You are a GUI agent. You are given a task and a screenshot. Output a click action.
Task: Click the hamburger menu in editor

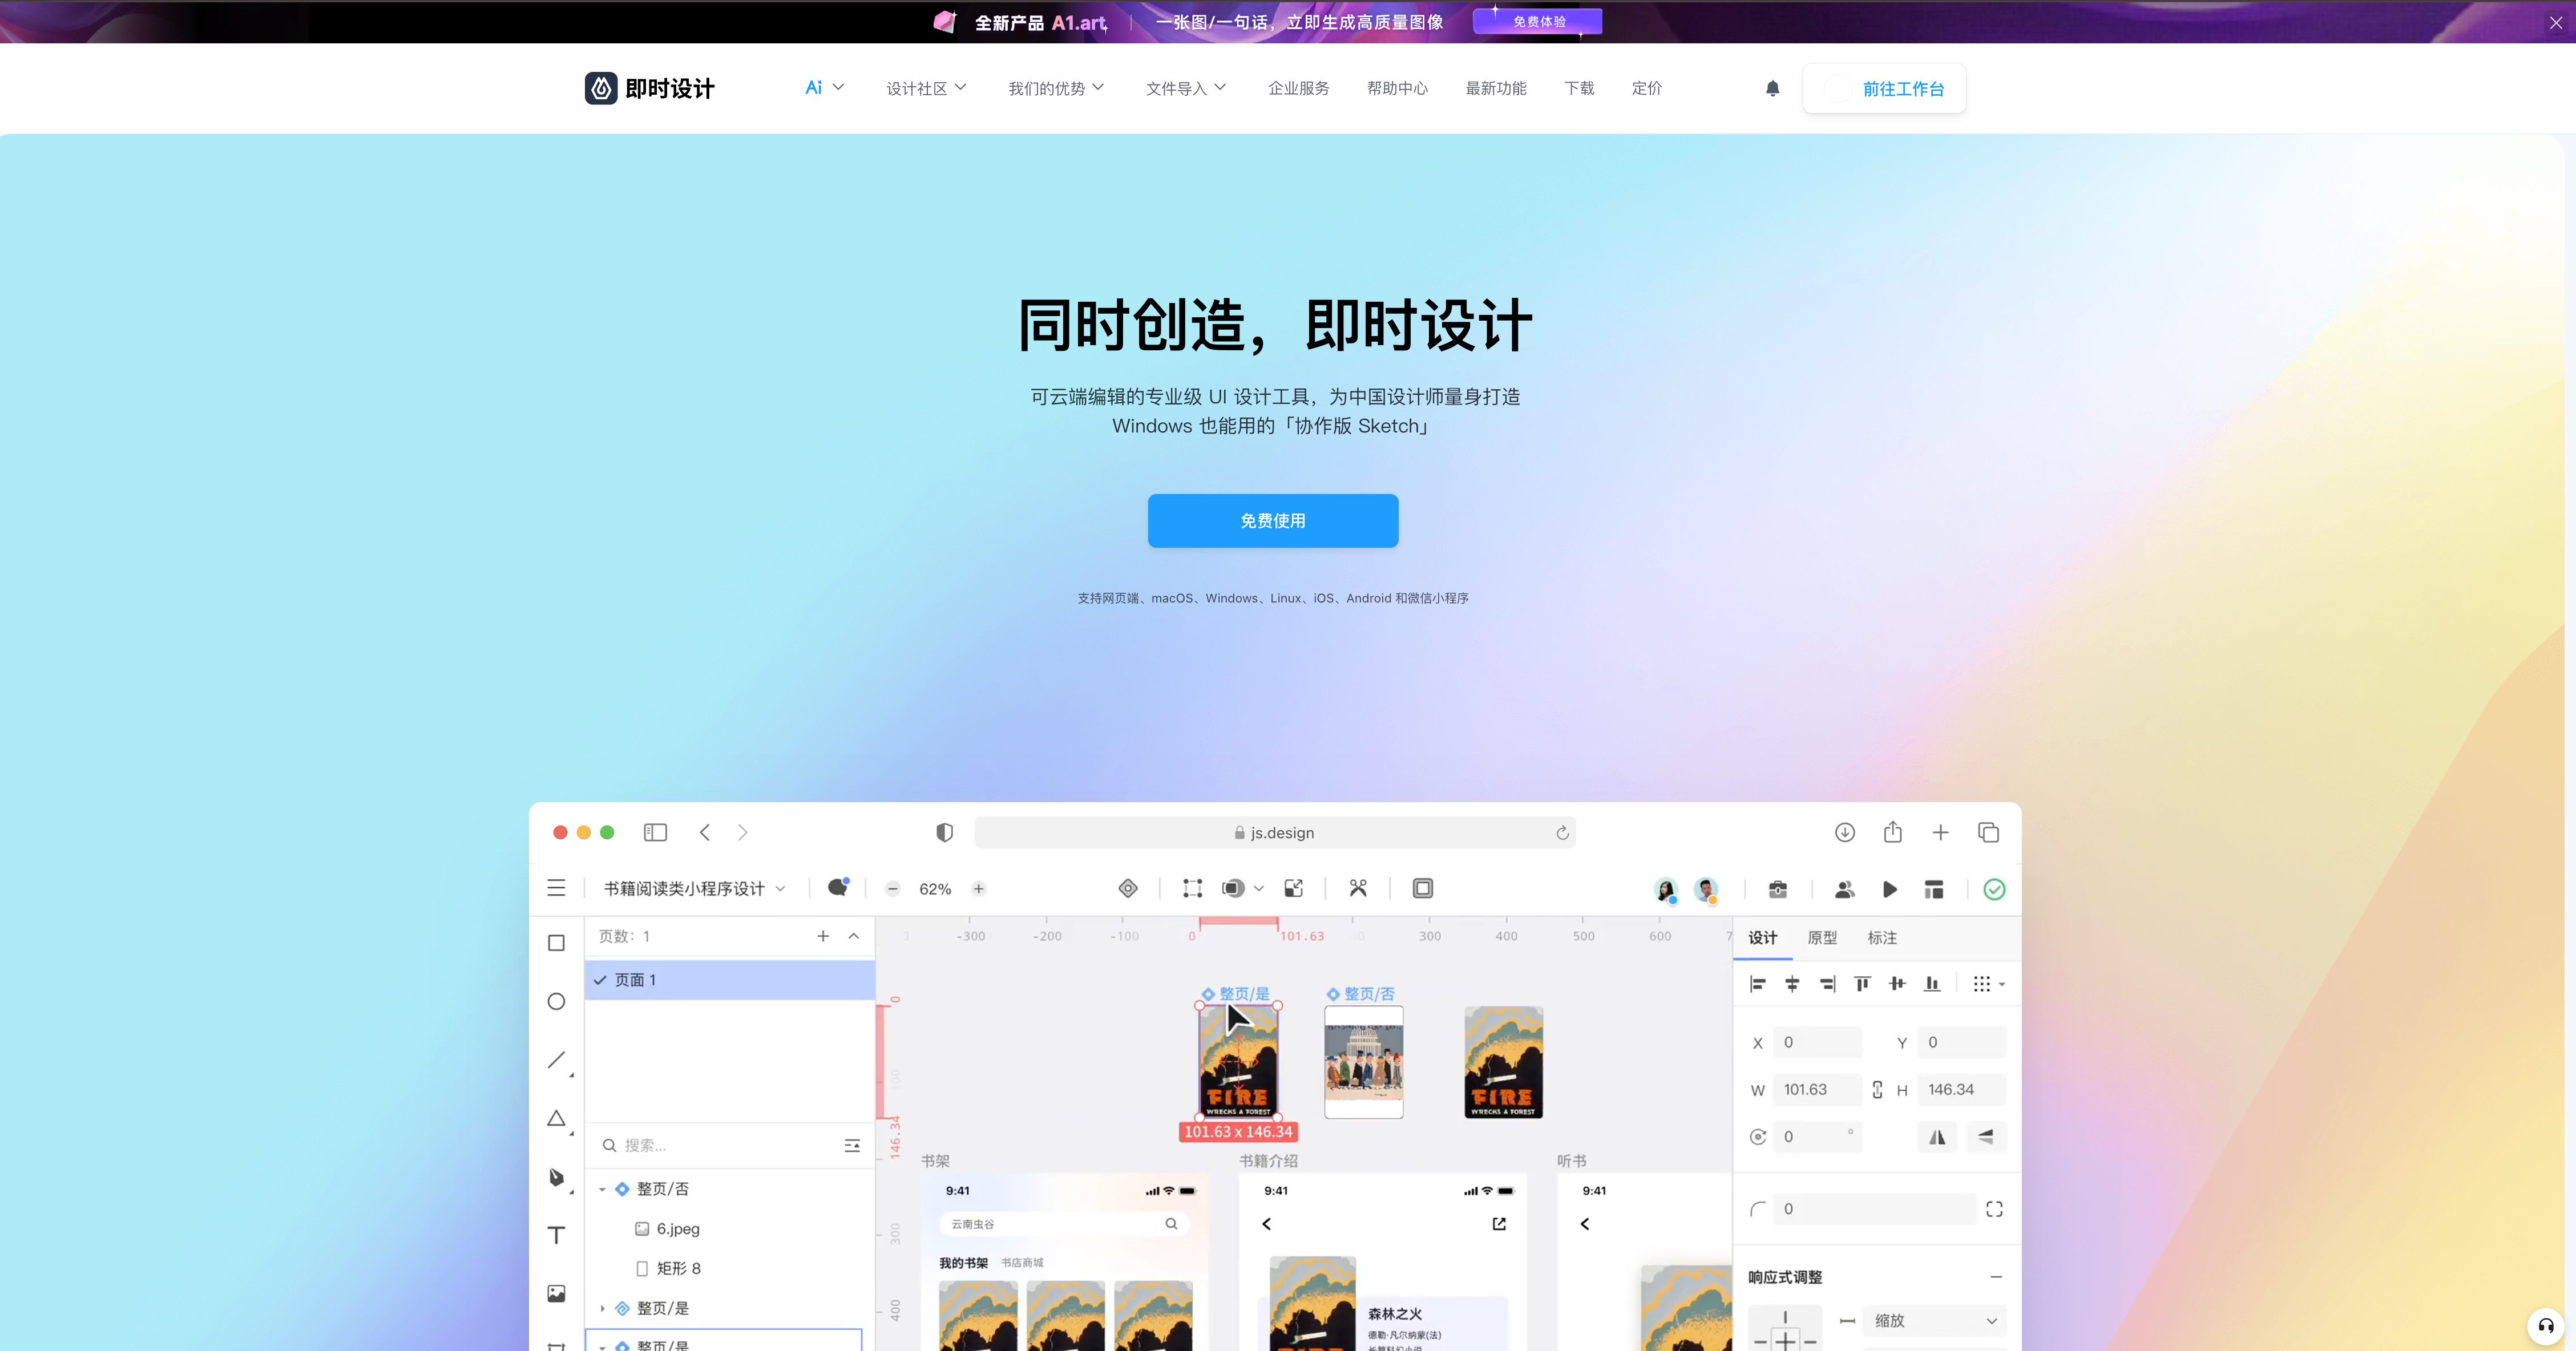(556, 888)
